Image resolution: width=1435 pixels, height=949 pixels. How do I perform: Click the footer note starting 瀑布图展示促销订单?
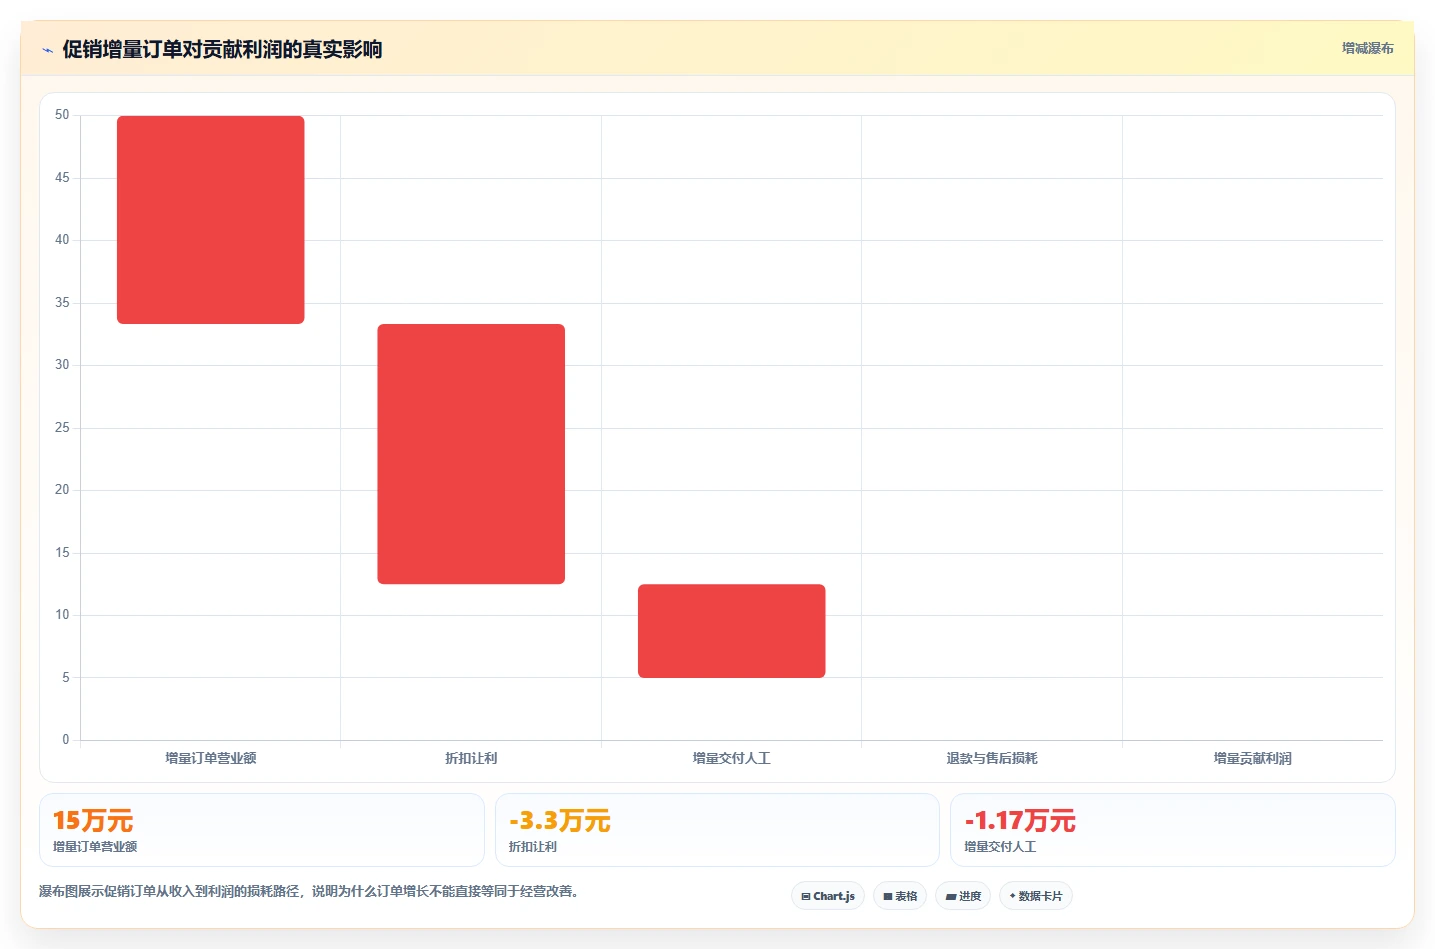(x=309, y=891)
